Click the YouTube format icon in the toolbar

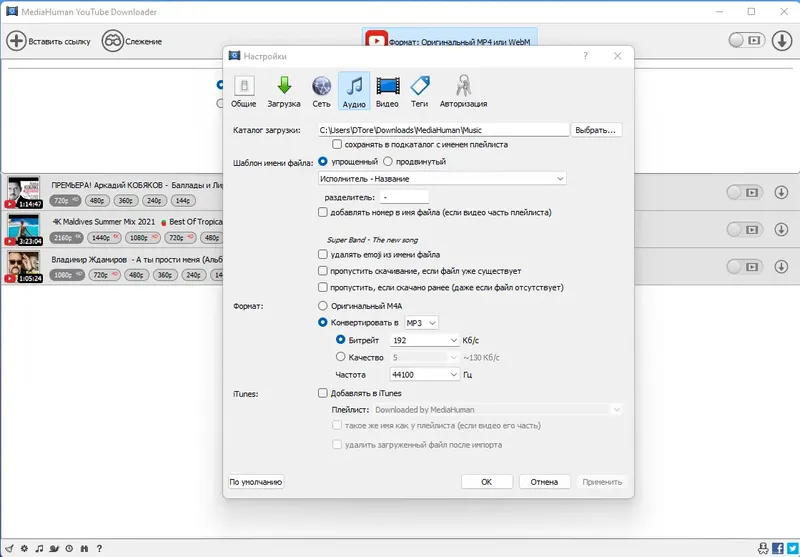[x=376, y=40]
